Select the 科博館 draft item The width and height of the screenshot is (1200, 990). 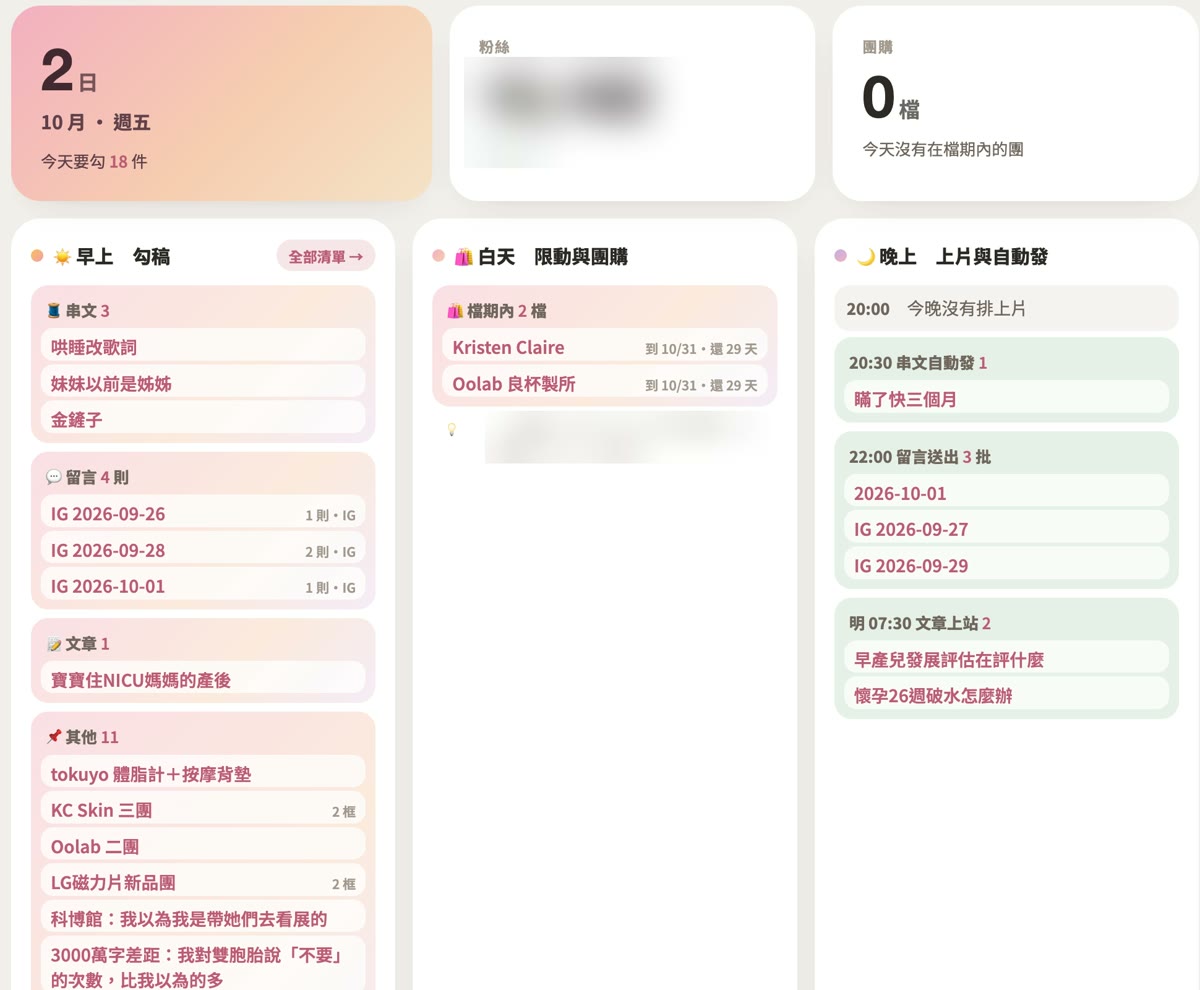pyautogui.click(x=203, y=918)
